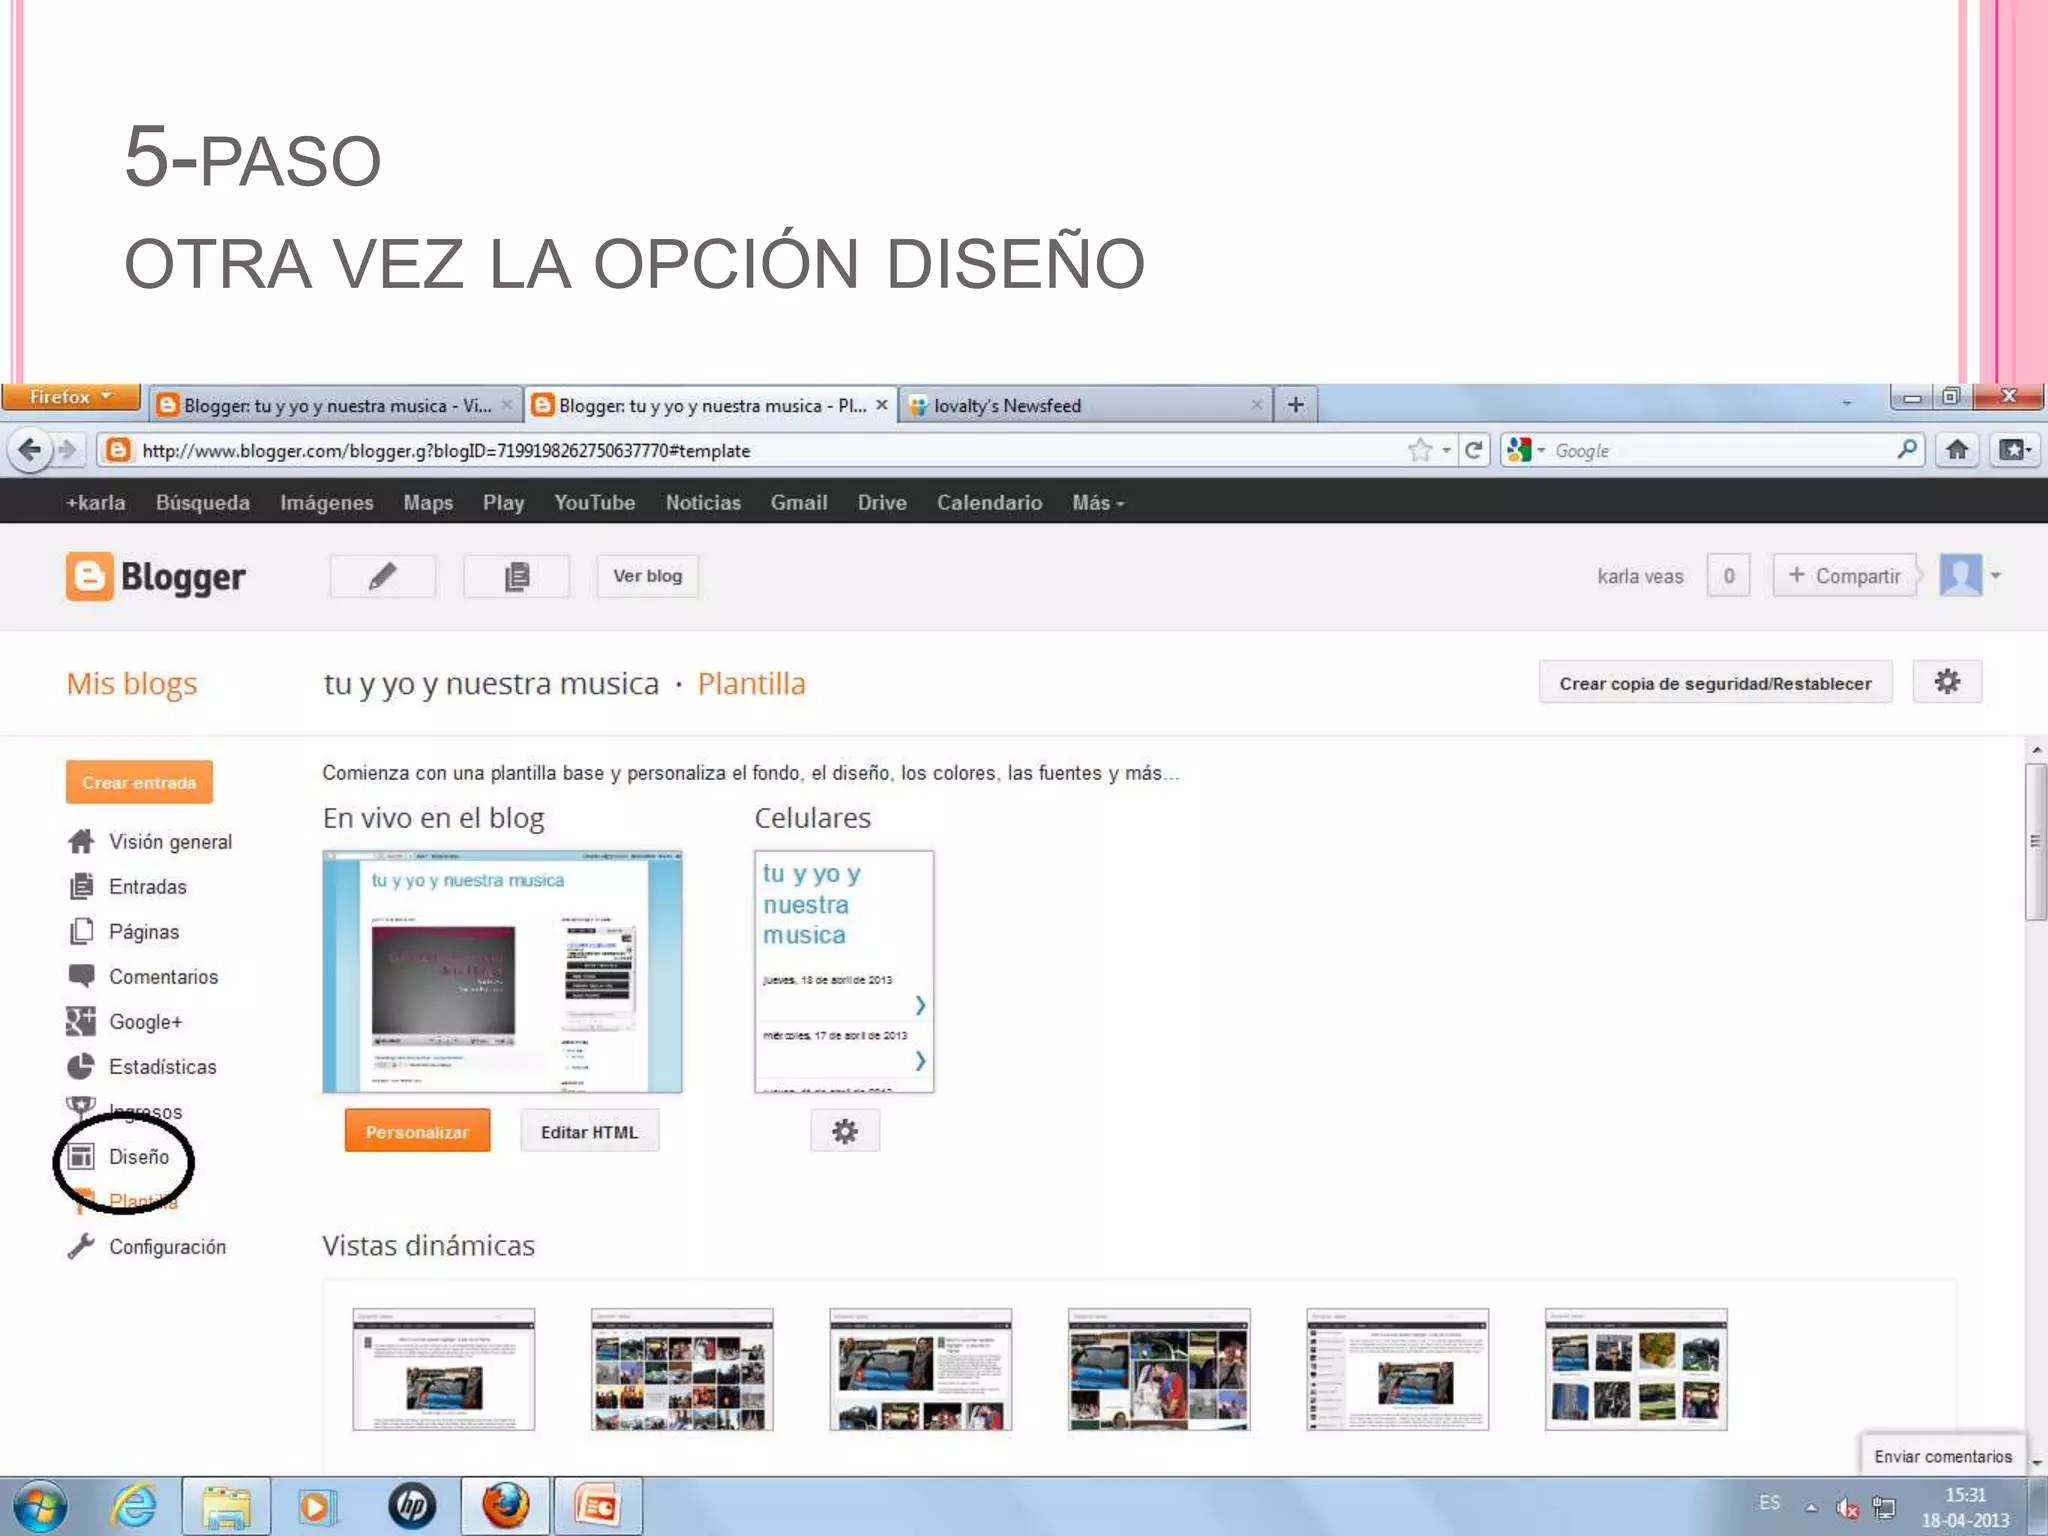The height and width of the screenshot is (1536, 2048).
Task: Click the notifications count 0 button
Action: [x=1728, y=576]
